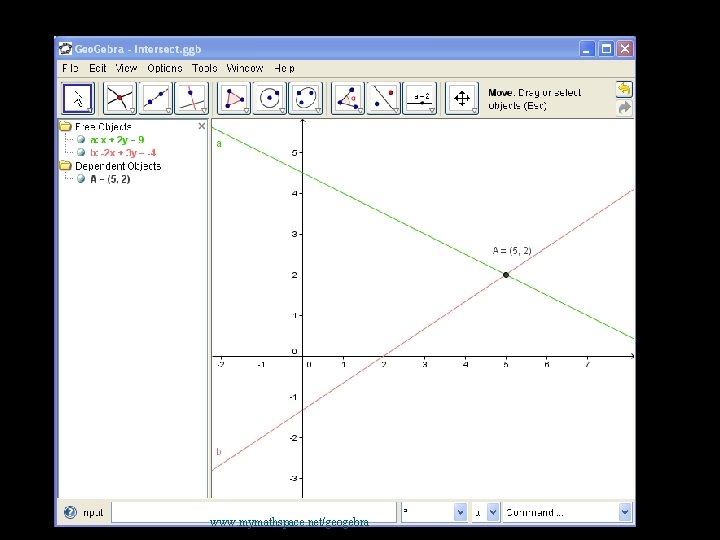Screen dimensions: 720x540
Task: Open the Window menu
Action: [245, 68]
